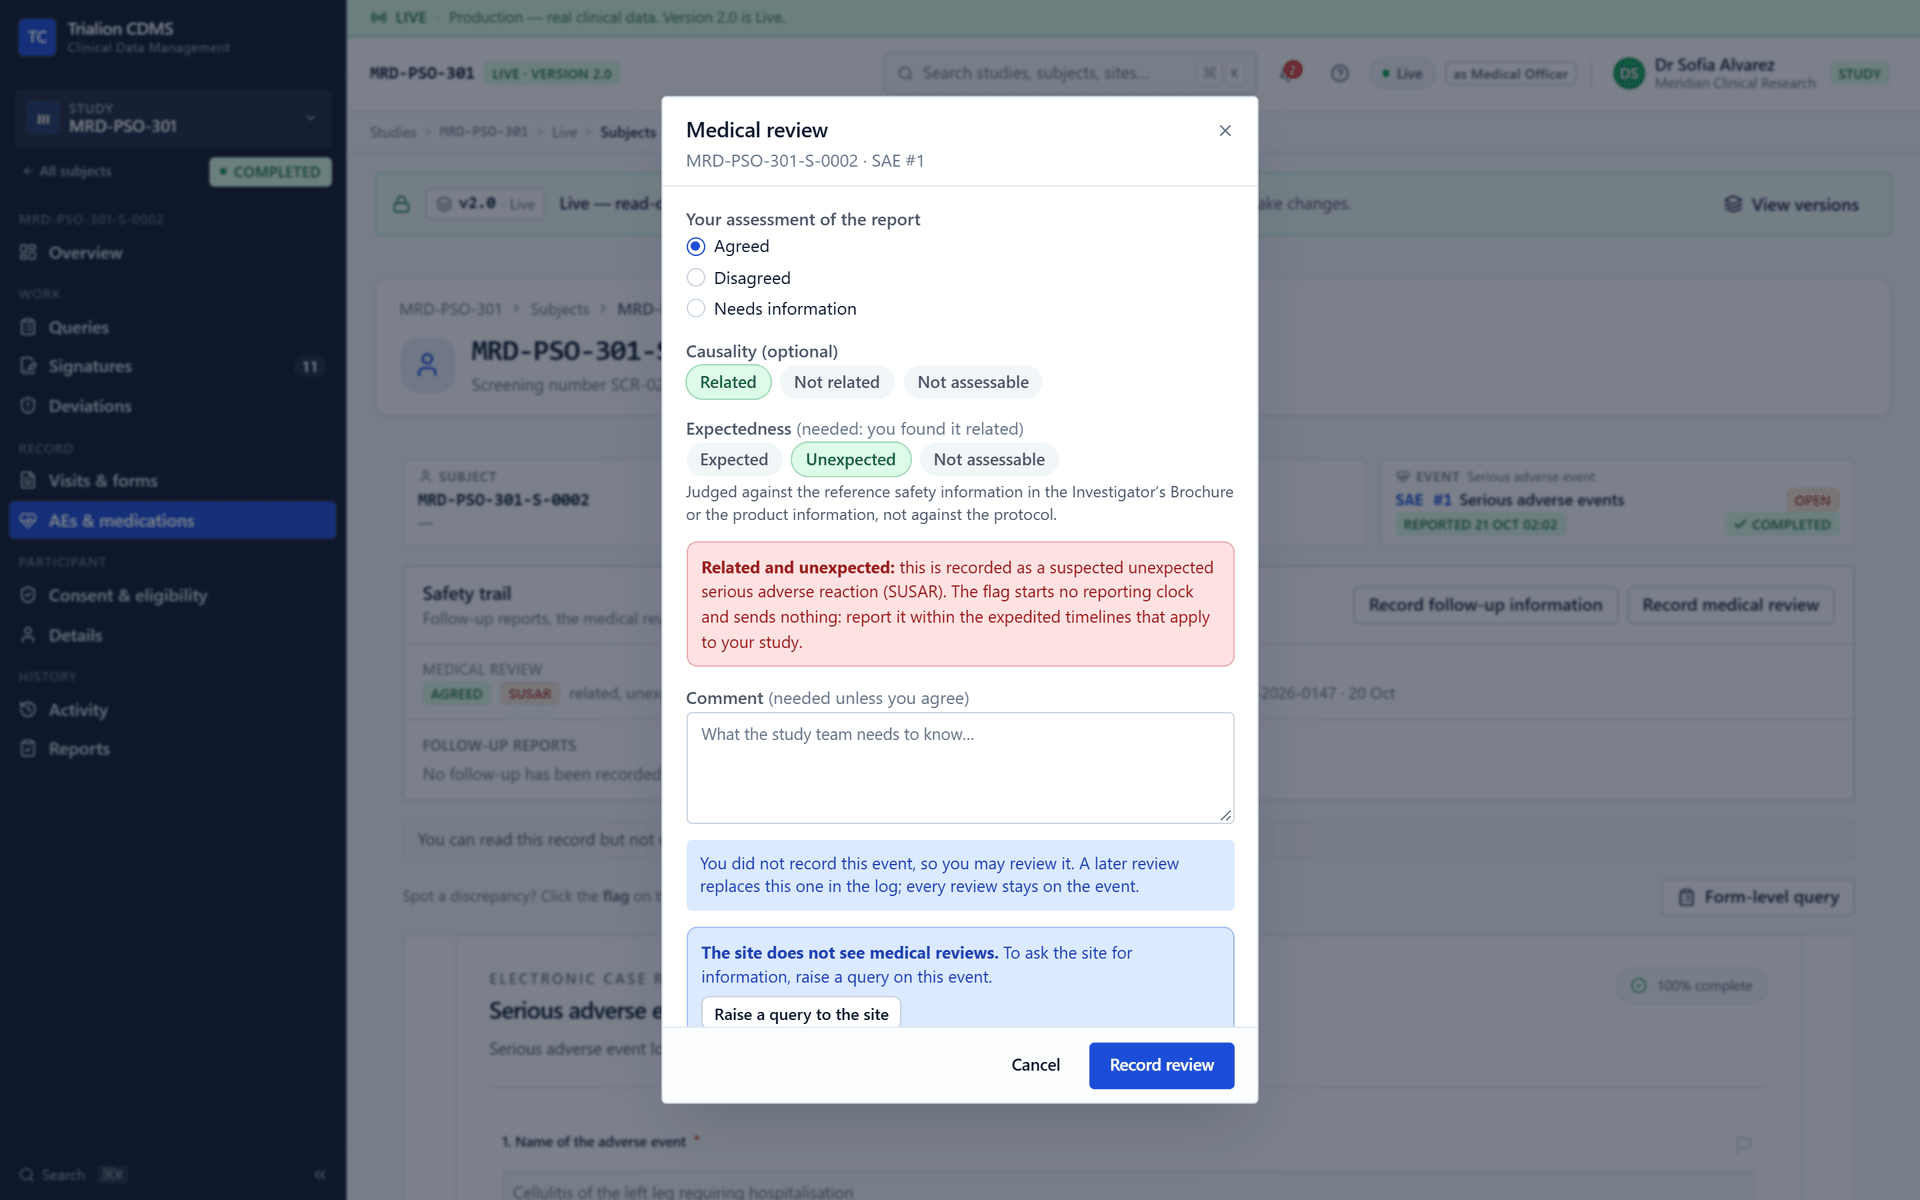Set expectedness to Expected
1920x1200 pixels.
click(734, 460)
